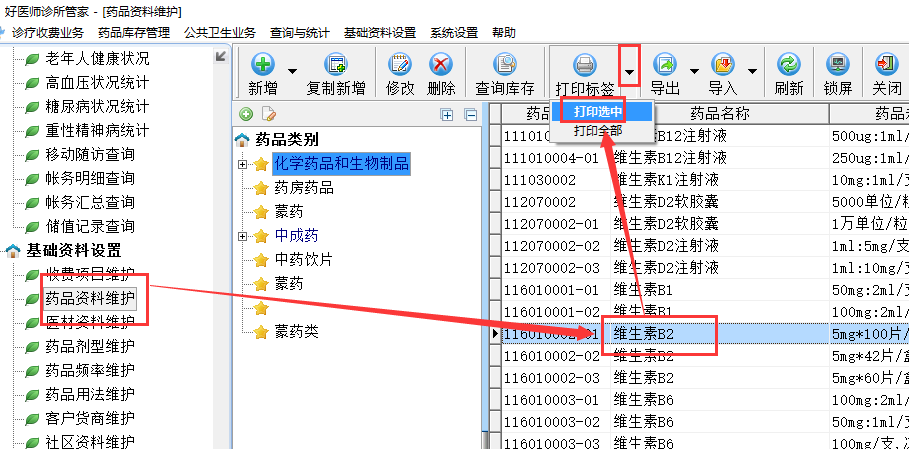Screen dimensions: 909x449
Task: Open 帐务汇总查询 in the sidebar
Action: (x=90, y=202)
